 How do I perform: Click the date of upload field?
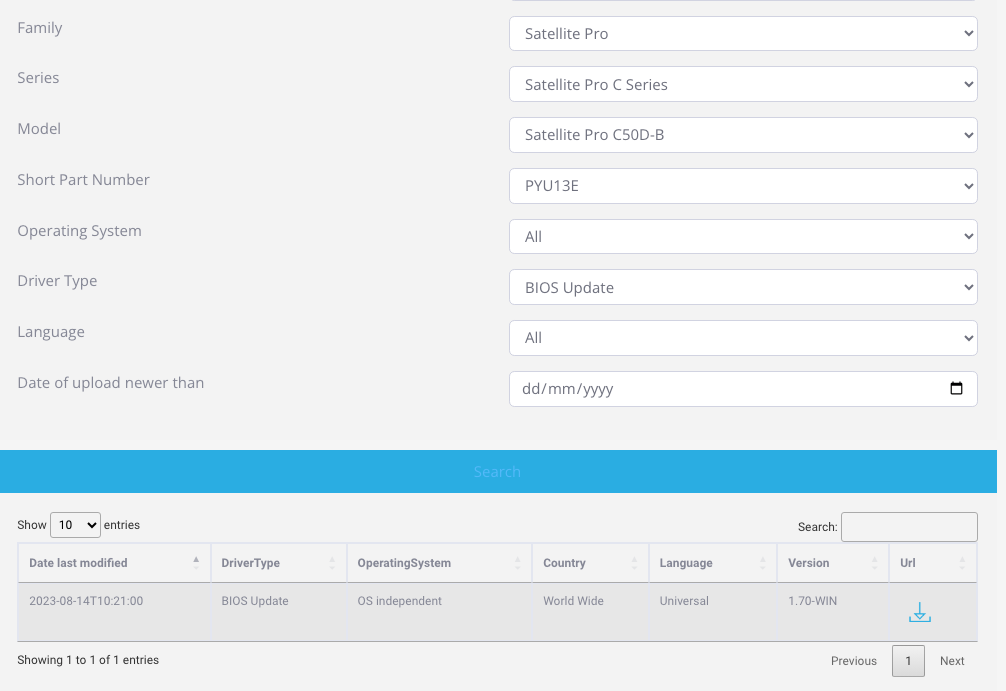click(x=743, y=389)
